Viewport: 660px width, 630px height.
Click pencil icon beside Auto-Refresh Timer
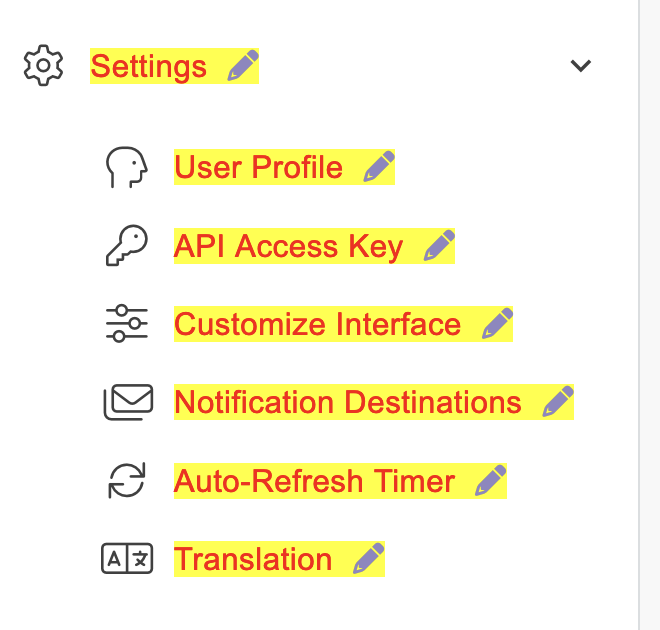[x=491, y=481]
